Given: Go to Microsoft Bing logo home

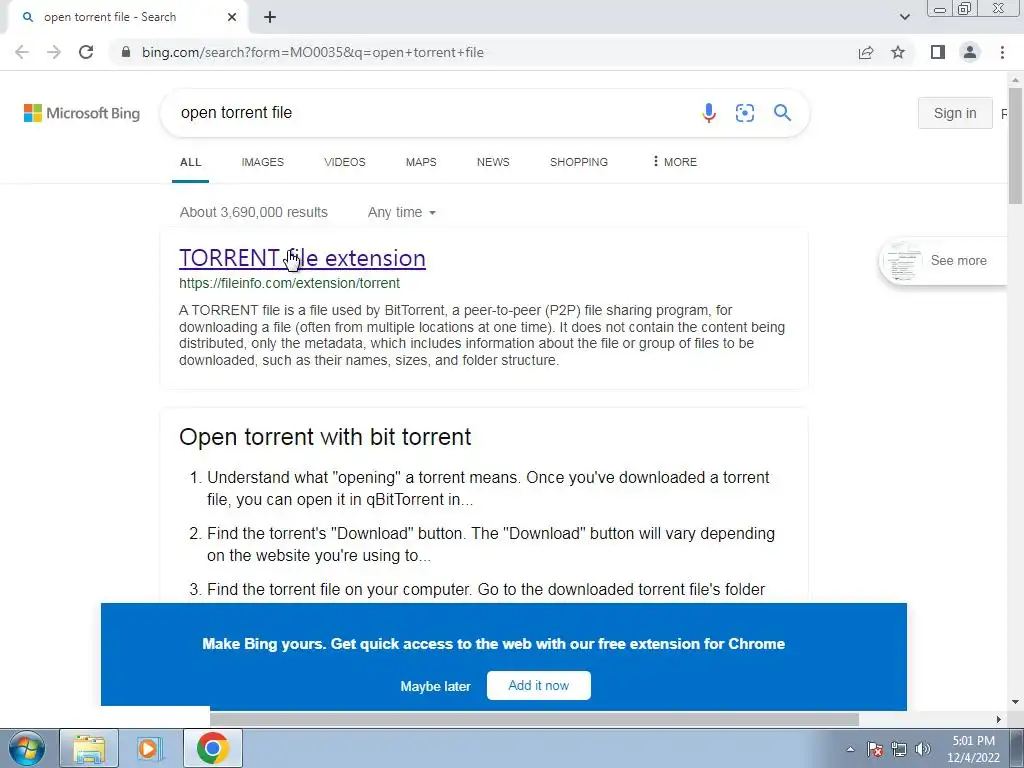Looking at the screenshot, I should point(82,113).
